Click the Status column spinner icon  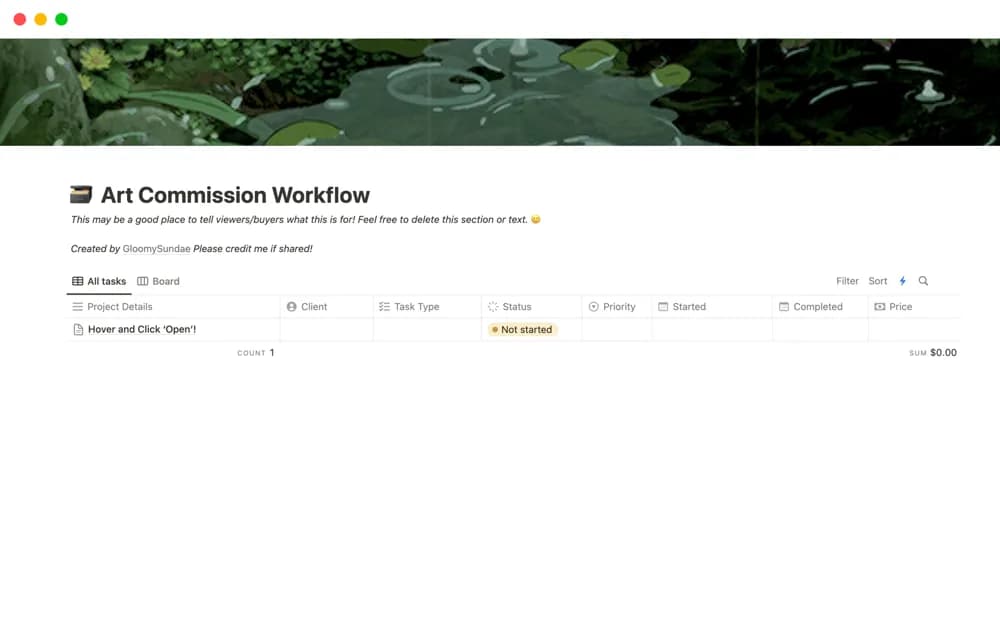pyautogui.click(x=493, y=307)
